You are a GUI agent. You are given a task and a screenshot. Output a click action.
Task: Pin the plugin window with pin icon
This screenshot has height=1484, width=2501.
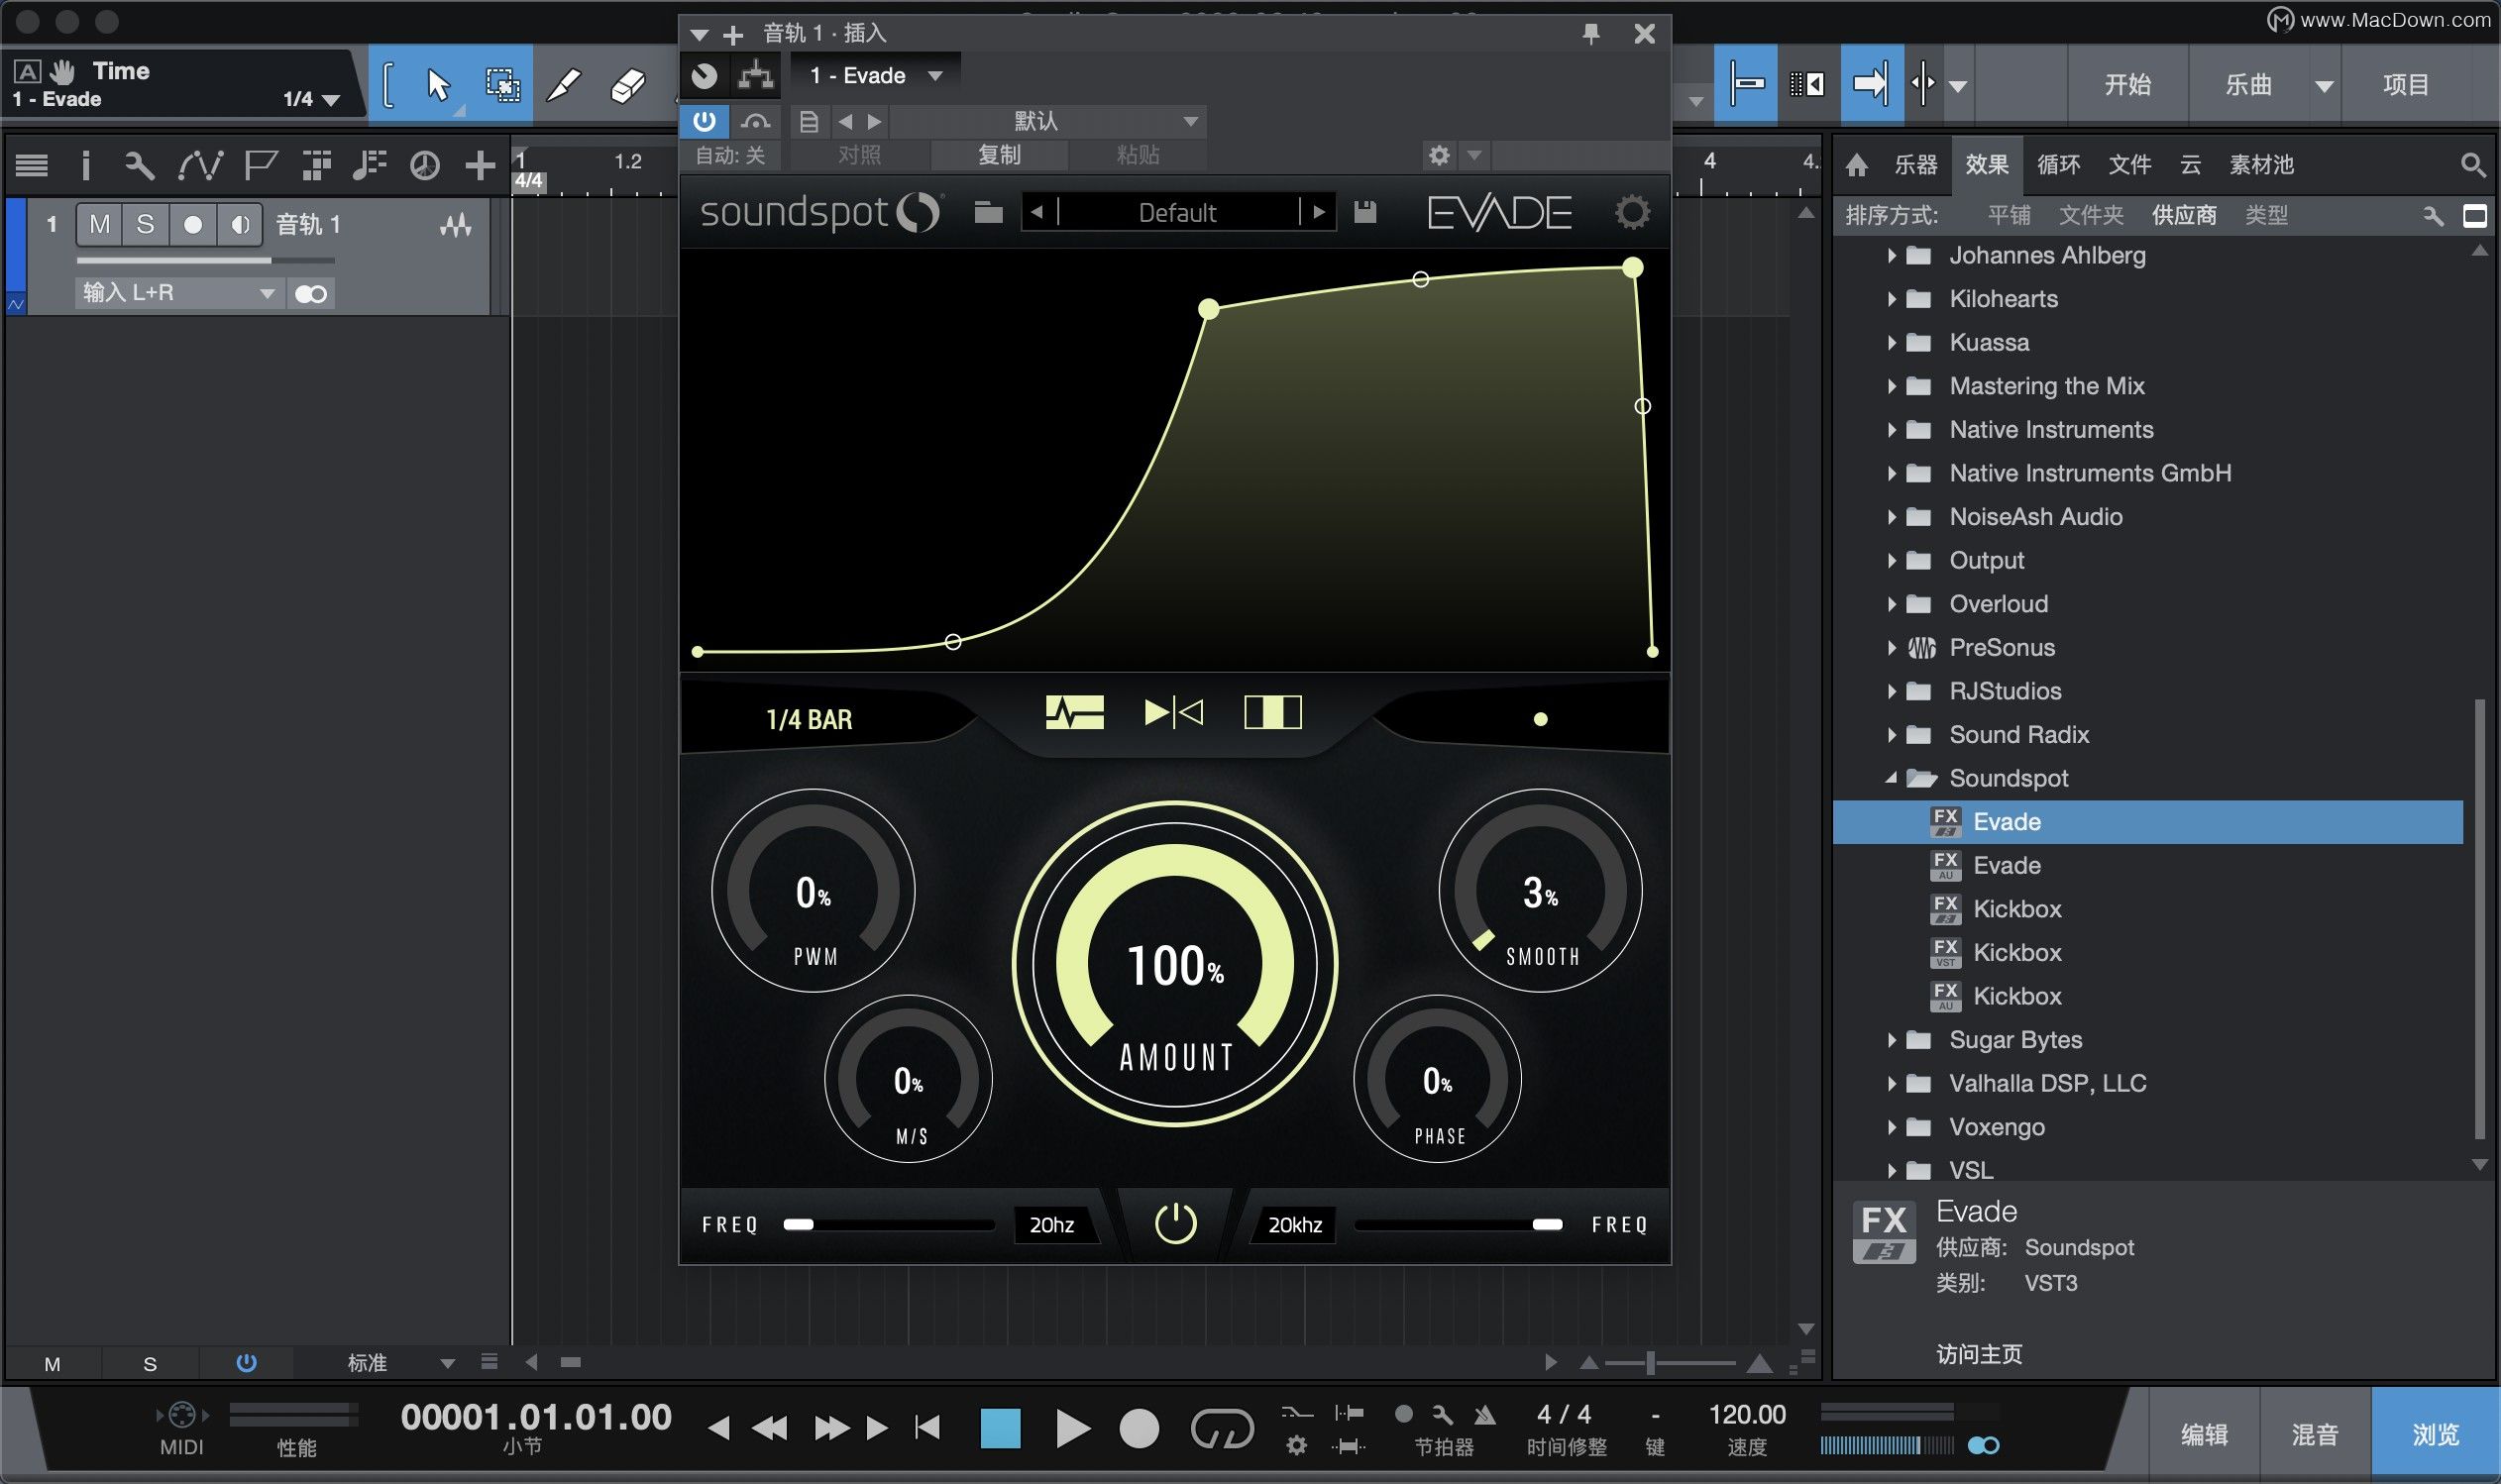[1591, 34]
